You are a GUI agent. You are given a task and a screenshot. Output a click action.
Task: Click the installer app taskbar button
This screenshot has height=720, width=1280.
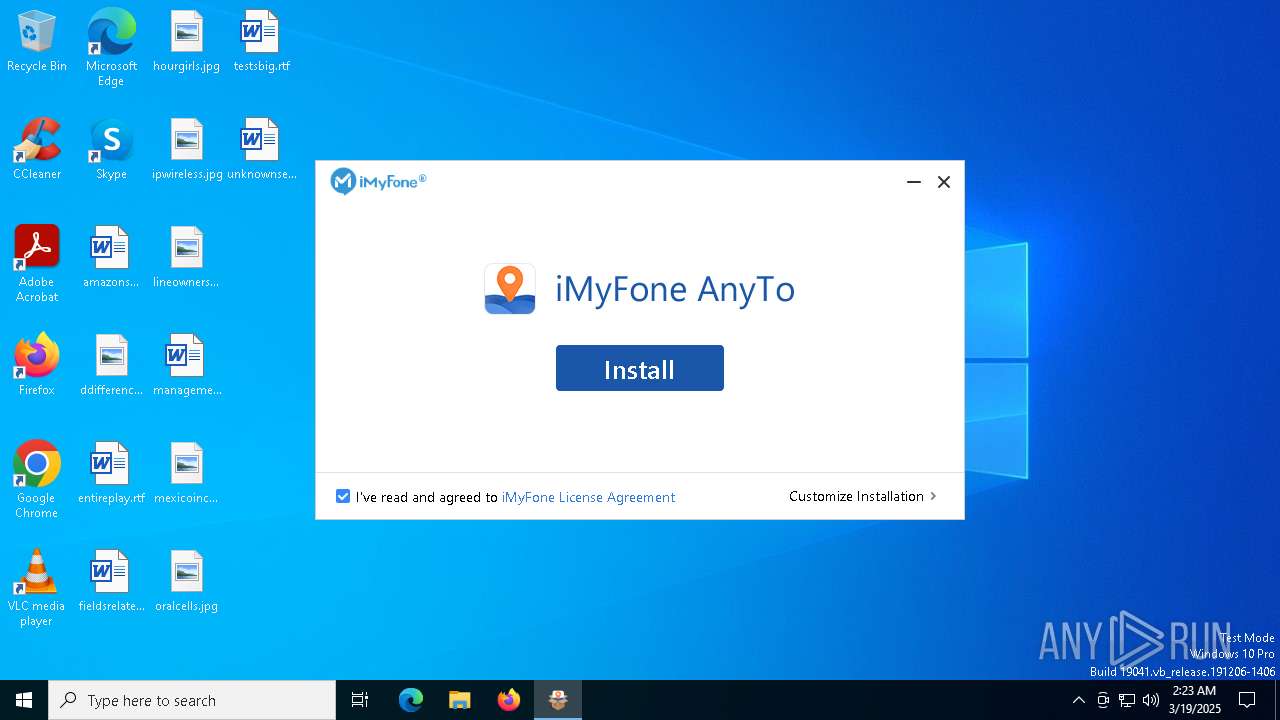(558, 700)
